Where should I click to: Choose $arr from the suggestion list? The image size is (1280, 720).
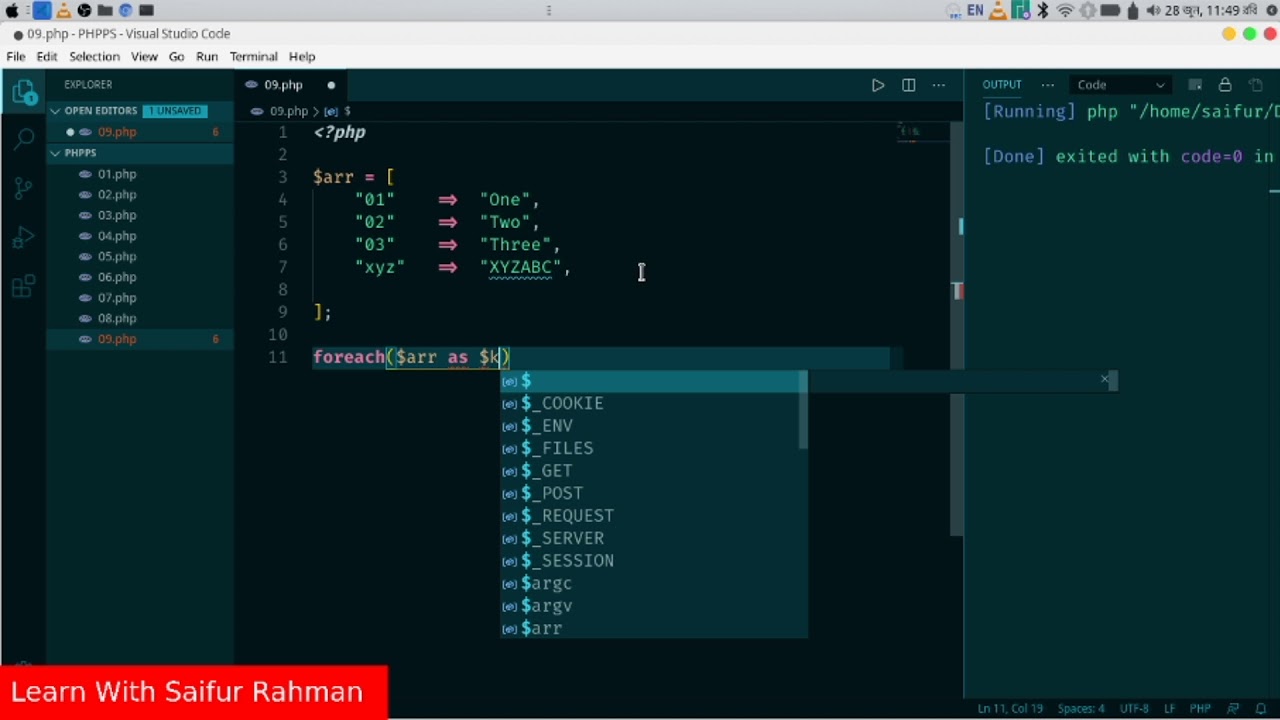pos(653,628)
